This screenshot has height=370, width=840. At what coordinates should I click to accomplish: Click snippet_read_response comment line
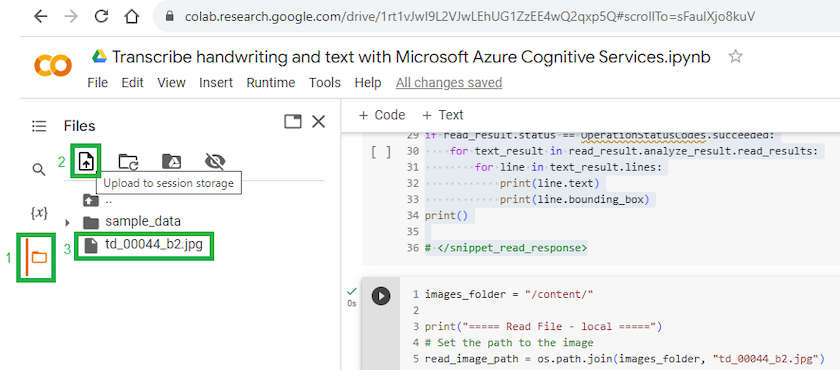506,248
